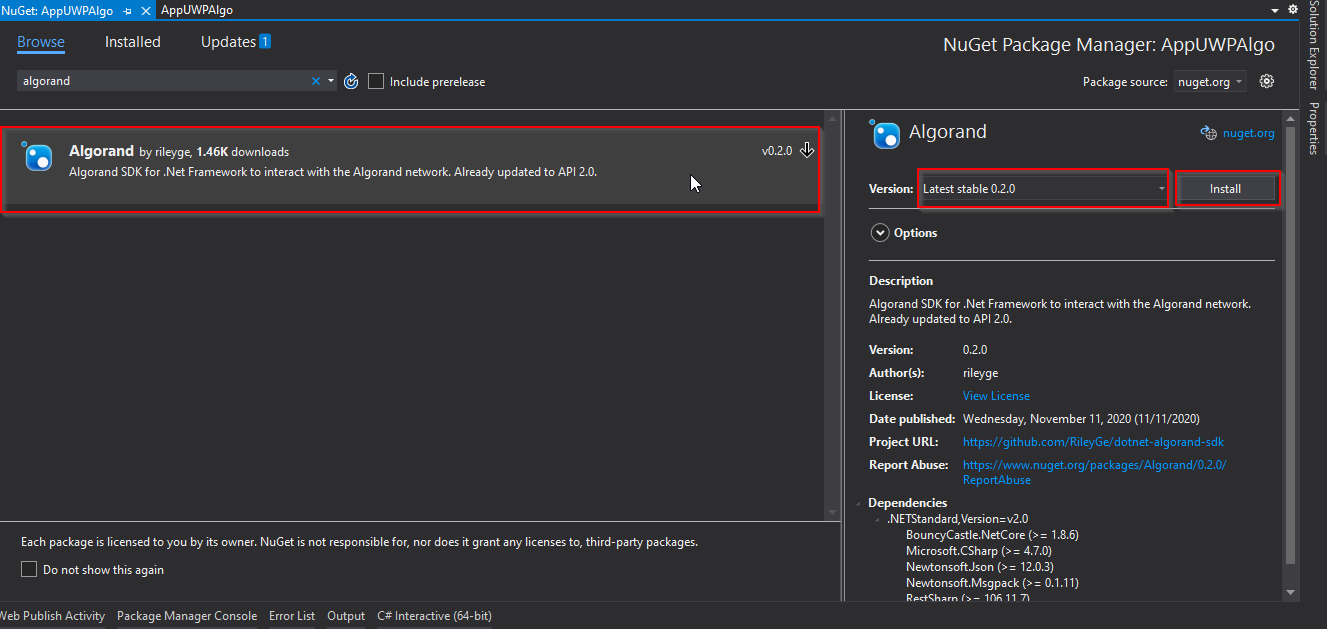The image size is (1327, 629).
Task: Click the Algorand package icon in the results list
Action: coord(38,156)
